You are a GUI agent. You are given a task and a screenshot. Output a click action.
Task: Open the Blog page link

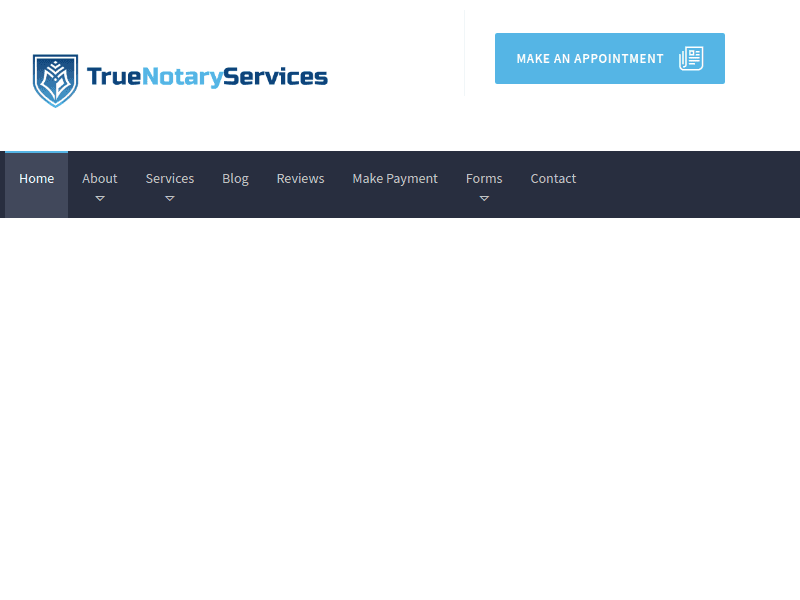tap(235, 179)
